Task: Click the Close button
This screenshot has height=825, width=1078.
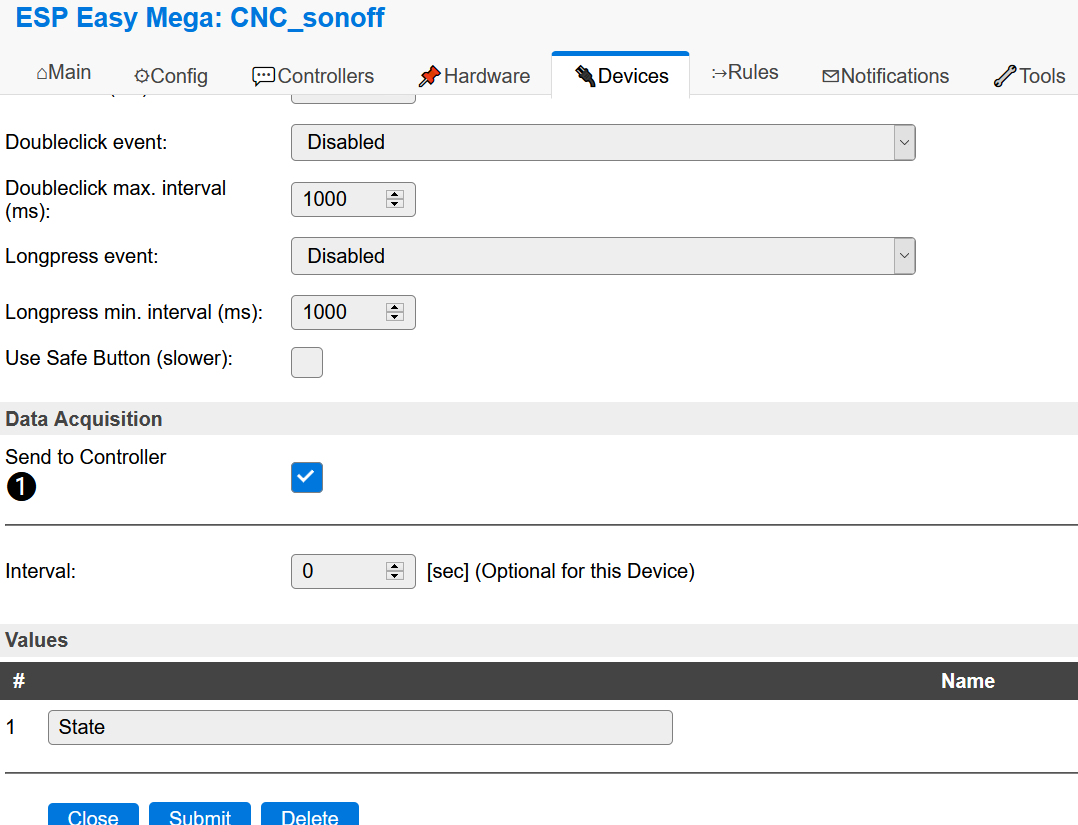Action: point(93,815)
